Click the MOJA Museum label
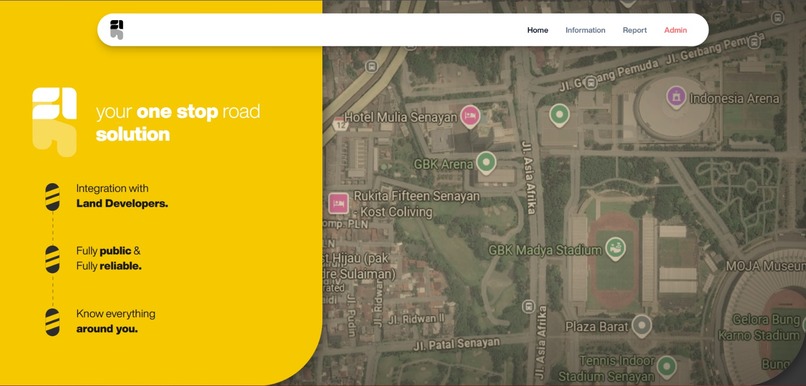This screenshot has width=806, height=386. 765,266
